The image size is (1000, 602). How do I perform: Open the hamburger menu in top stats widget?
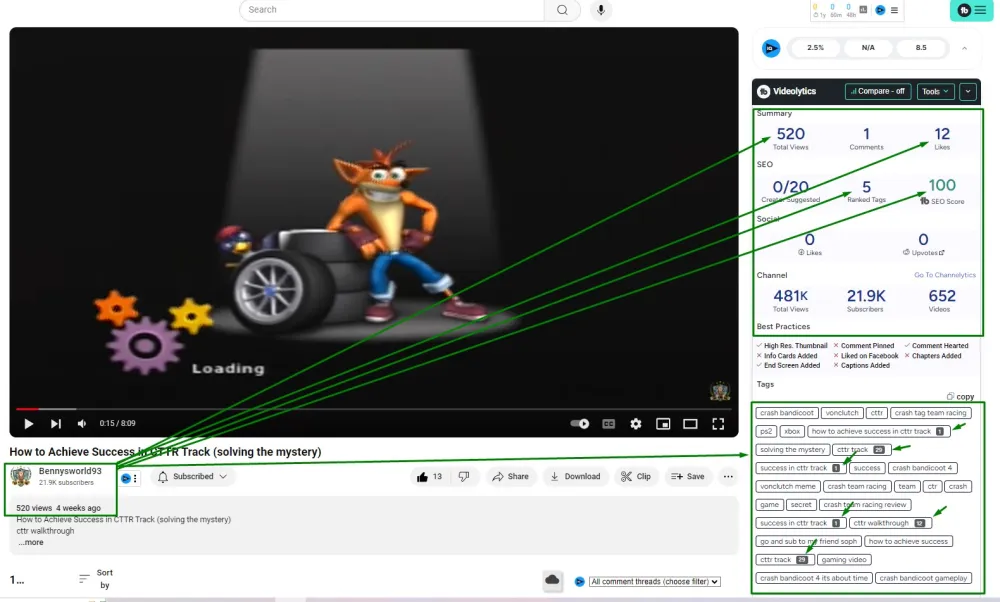tap(894, 10)
